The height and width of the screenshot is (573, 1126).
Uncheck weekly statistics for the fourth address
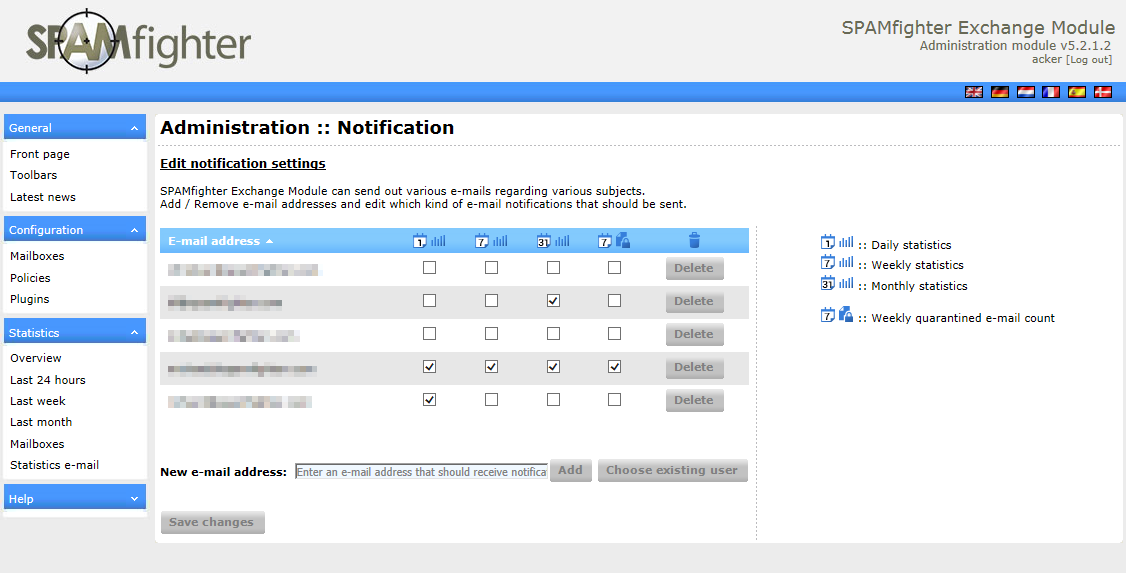tap(491, 367)
